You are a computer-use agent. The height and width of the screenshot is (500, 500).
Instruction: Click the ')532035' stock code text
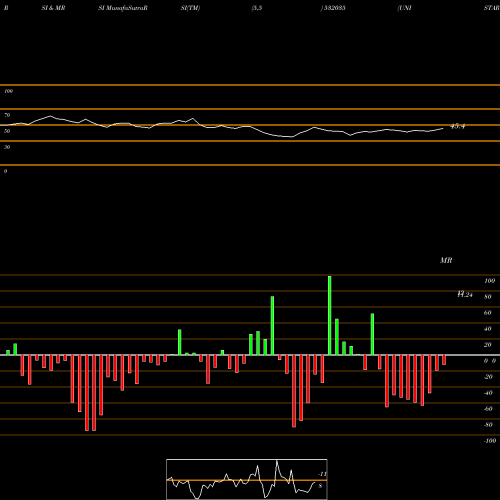pos(333,8)
